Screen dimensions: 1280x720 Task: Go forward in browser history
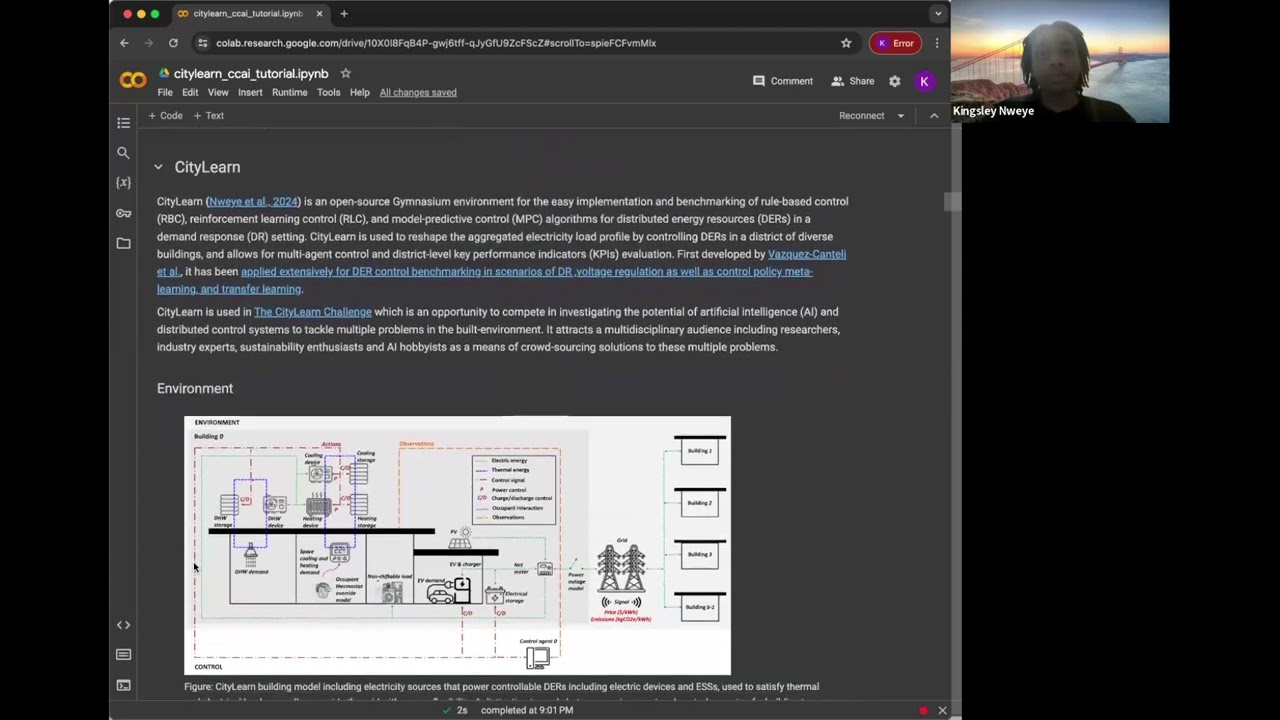tap(149, 43)
